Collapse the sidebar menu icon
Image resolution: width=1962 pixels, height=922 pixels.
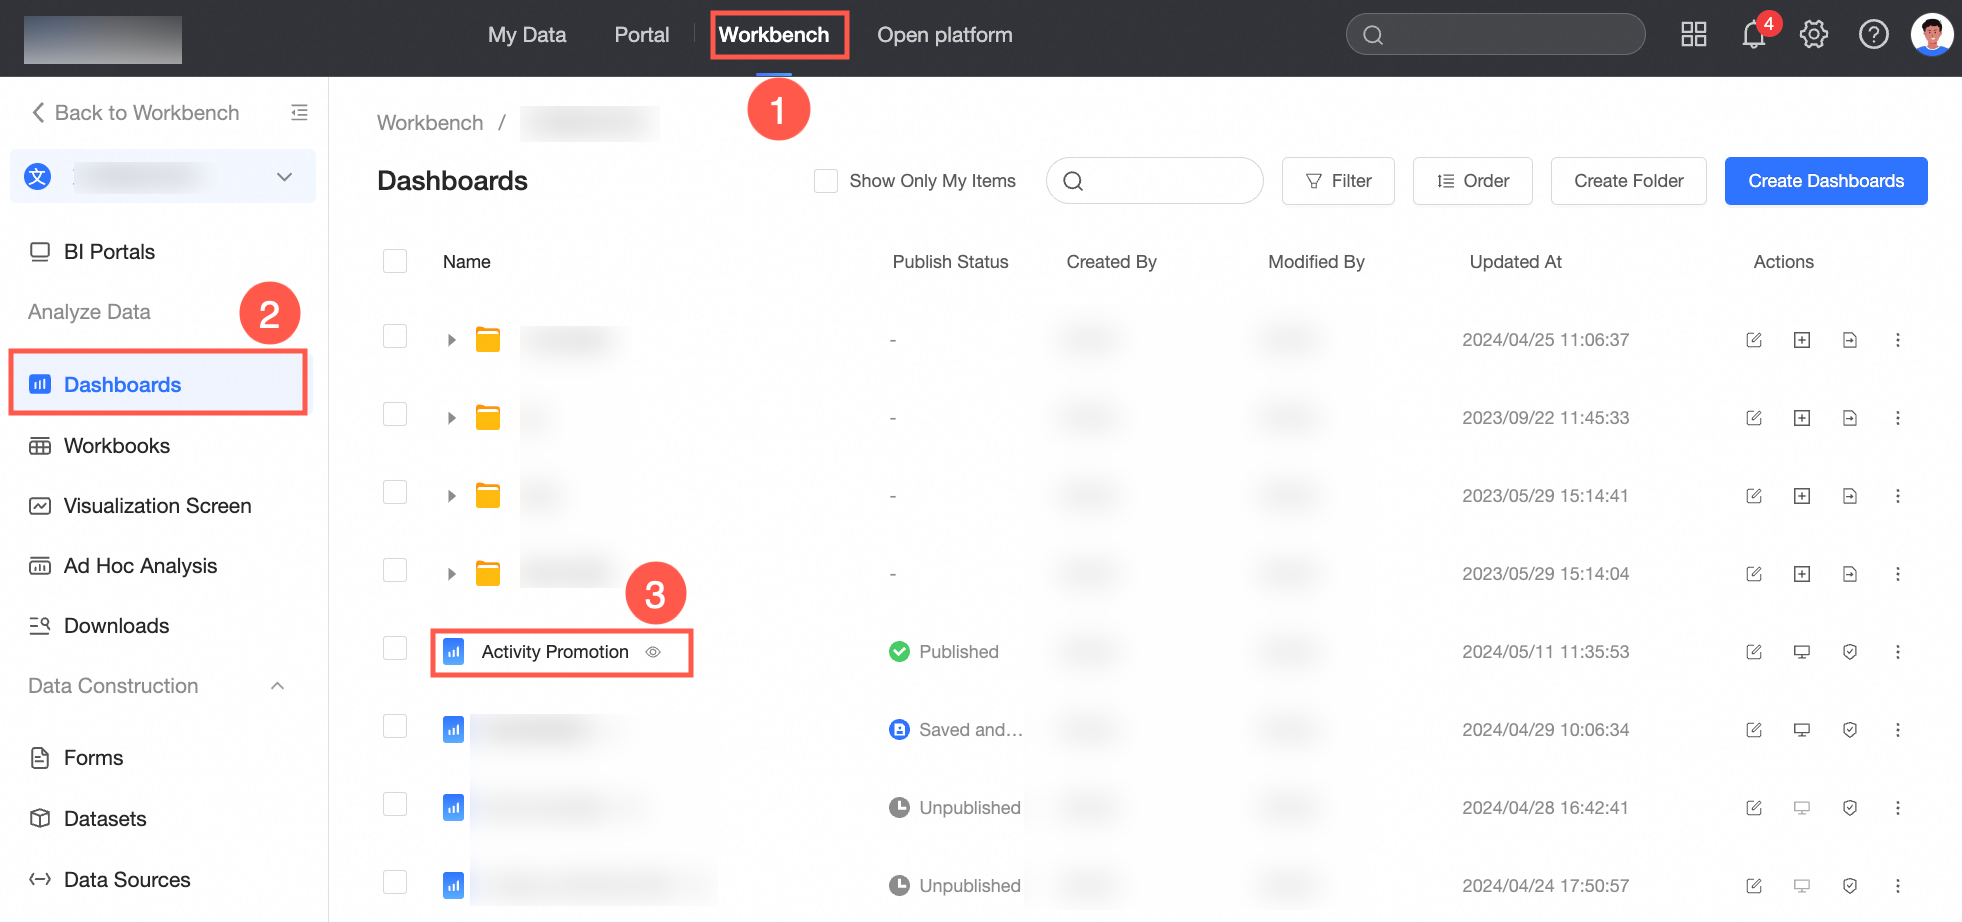[x=299, y=112]
